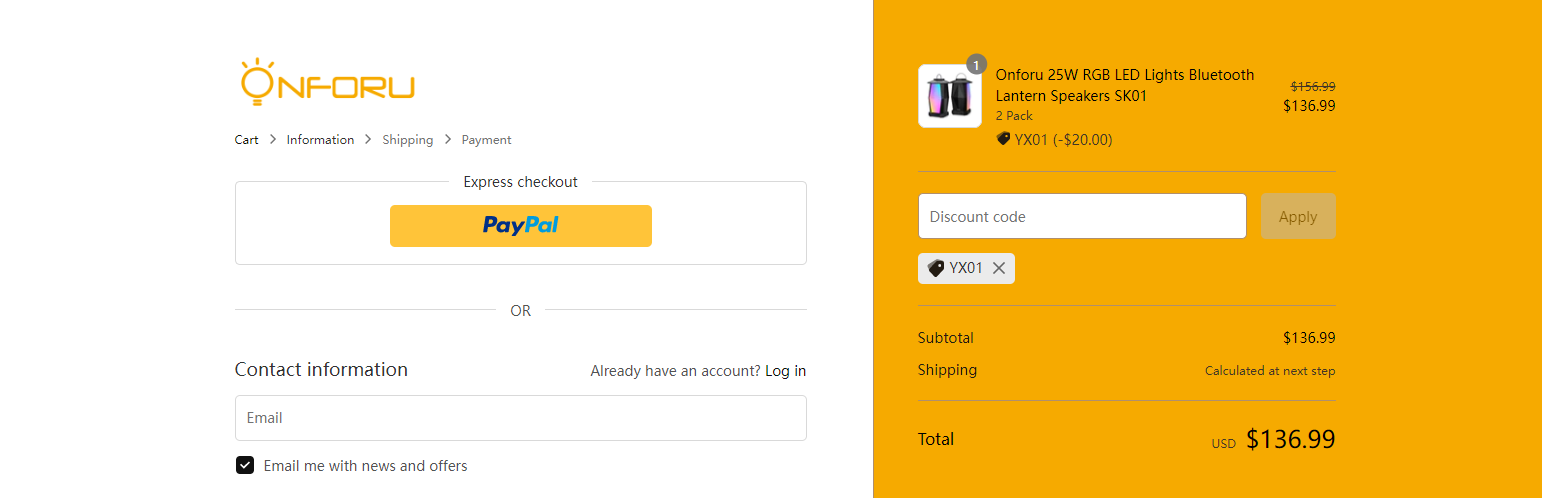1542x498 pixels.
Task: Select the Payment breadcrumb step
Action: (486, 140)
